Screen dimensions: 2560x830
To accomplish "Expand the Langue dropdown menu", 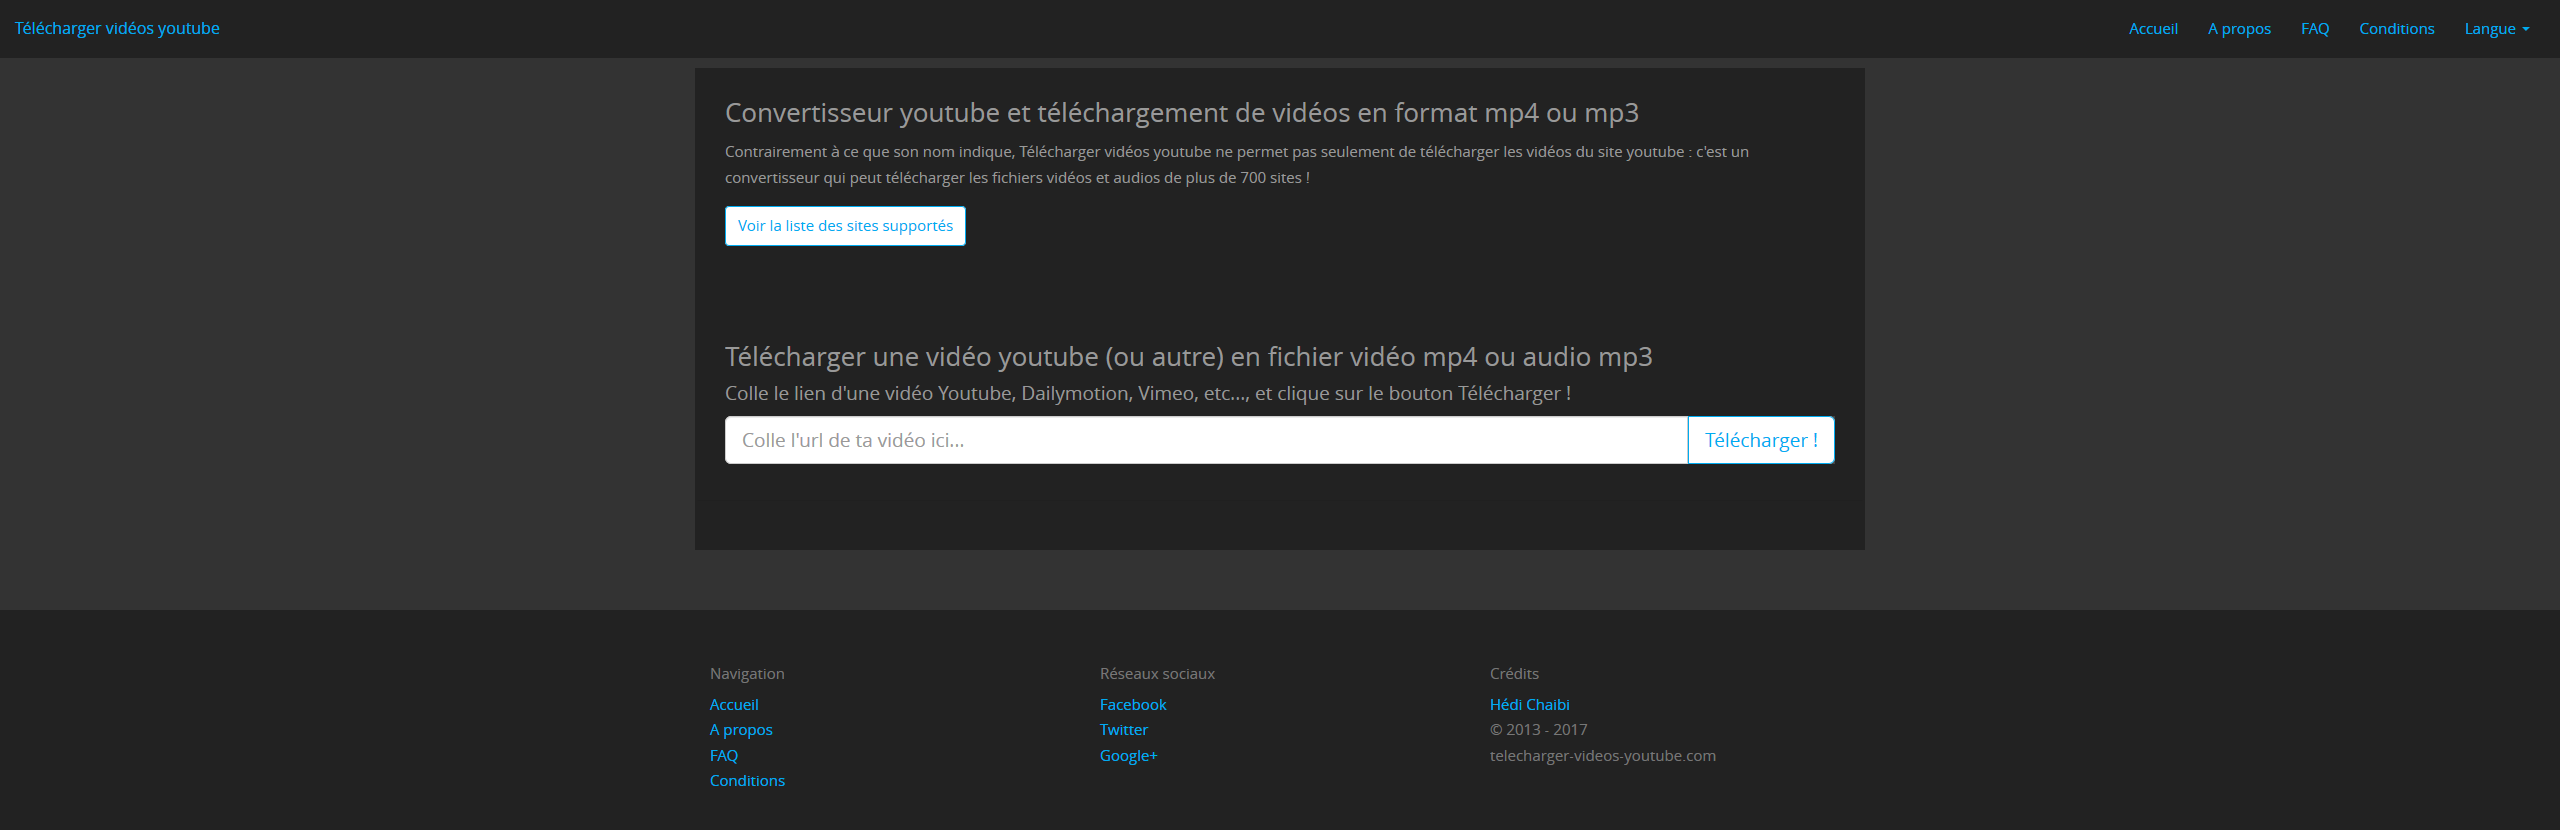I will pos(2496,28).
